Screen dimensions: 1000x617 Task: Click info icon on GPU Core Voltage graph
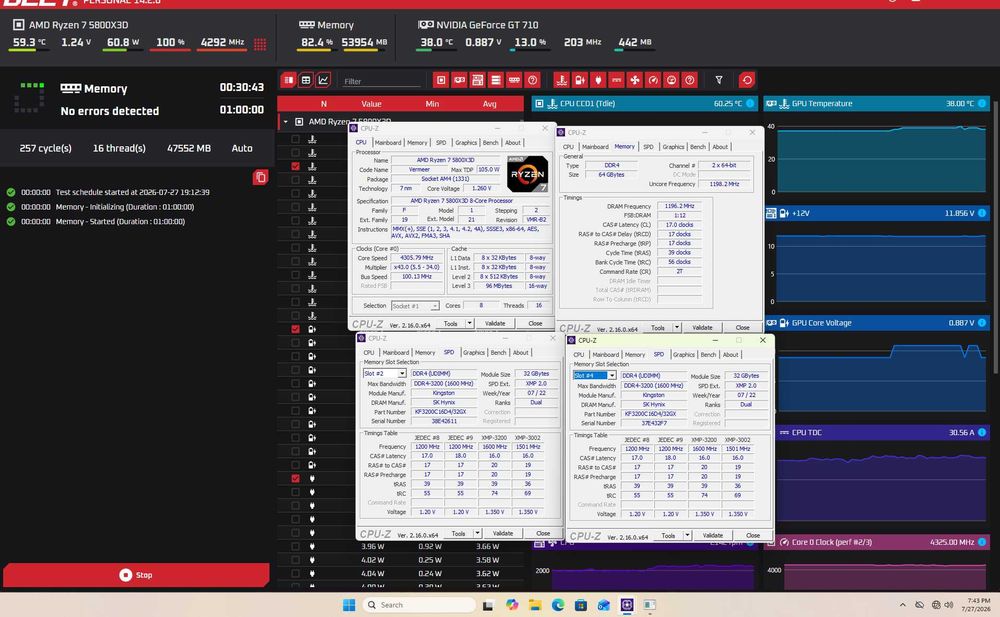pyautogui.click(x=982, y=323)
